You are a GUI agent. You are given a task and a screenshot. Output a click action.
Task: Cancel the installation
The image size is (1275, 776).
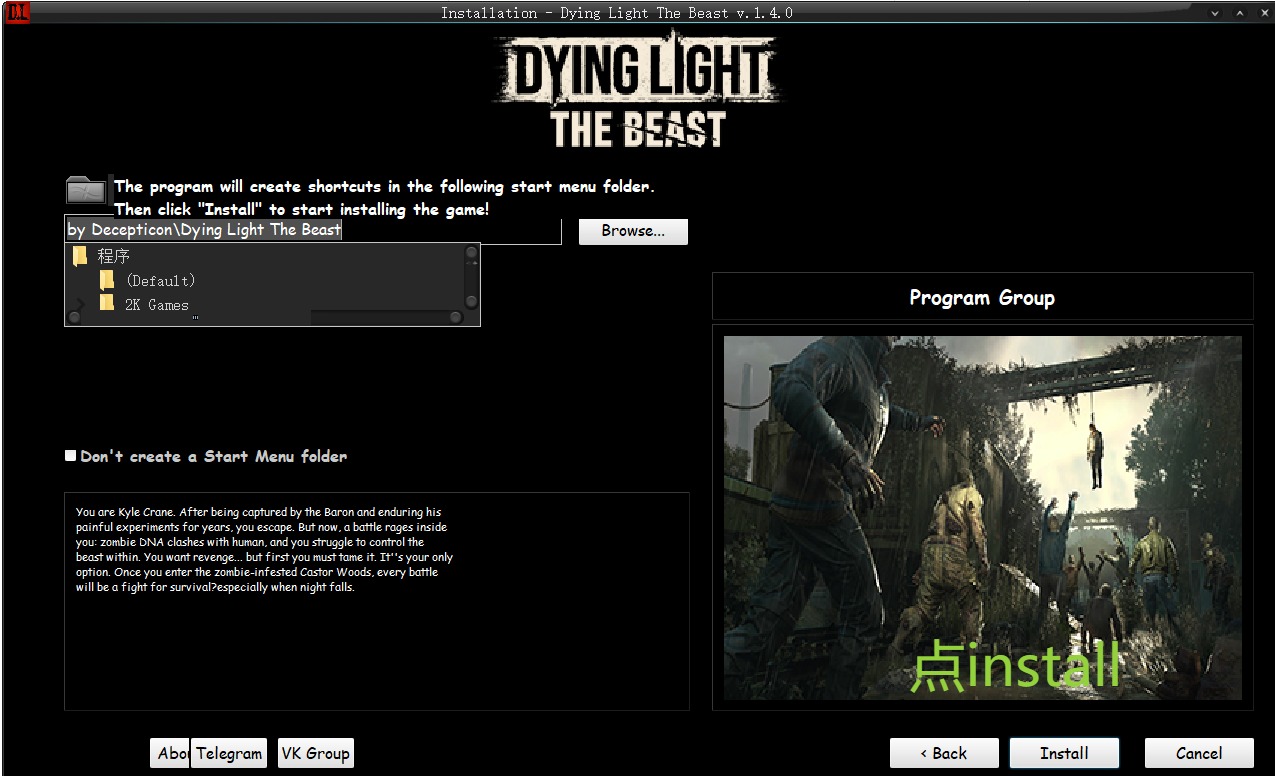1199,753
